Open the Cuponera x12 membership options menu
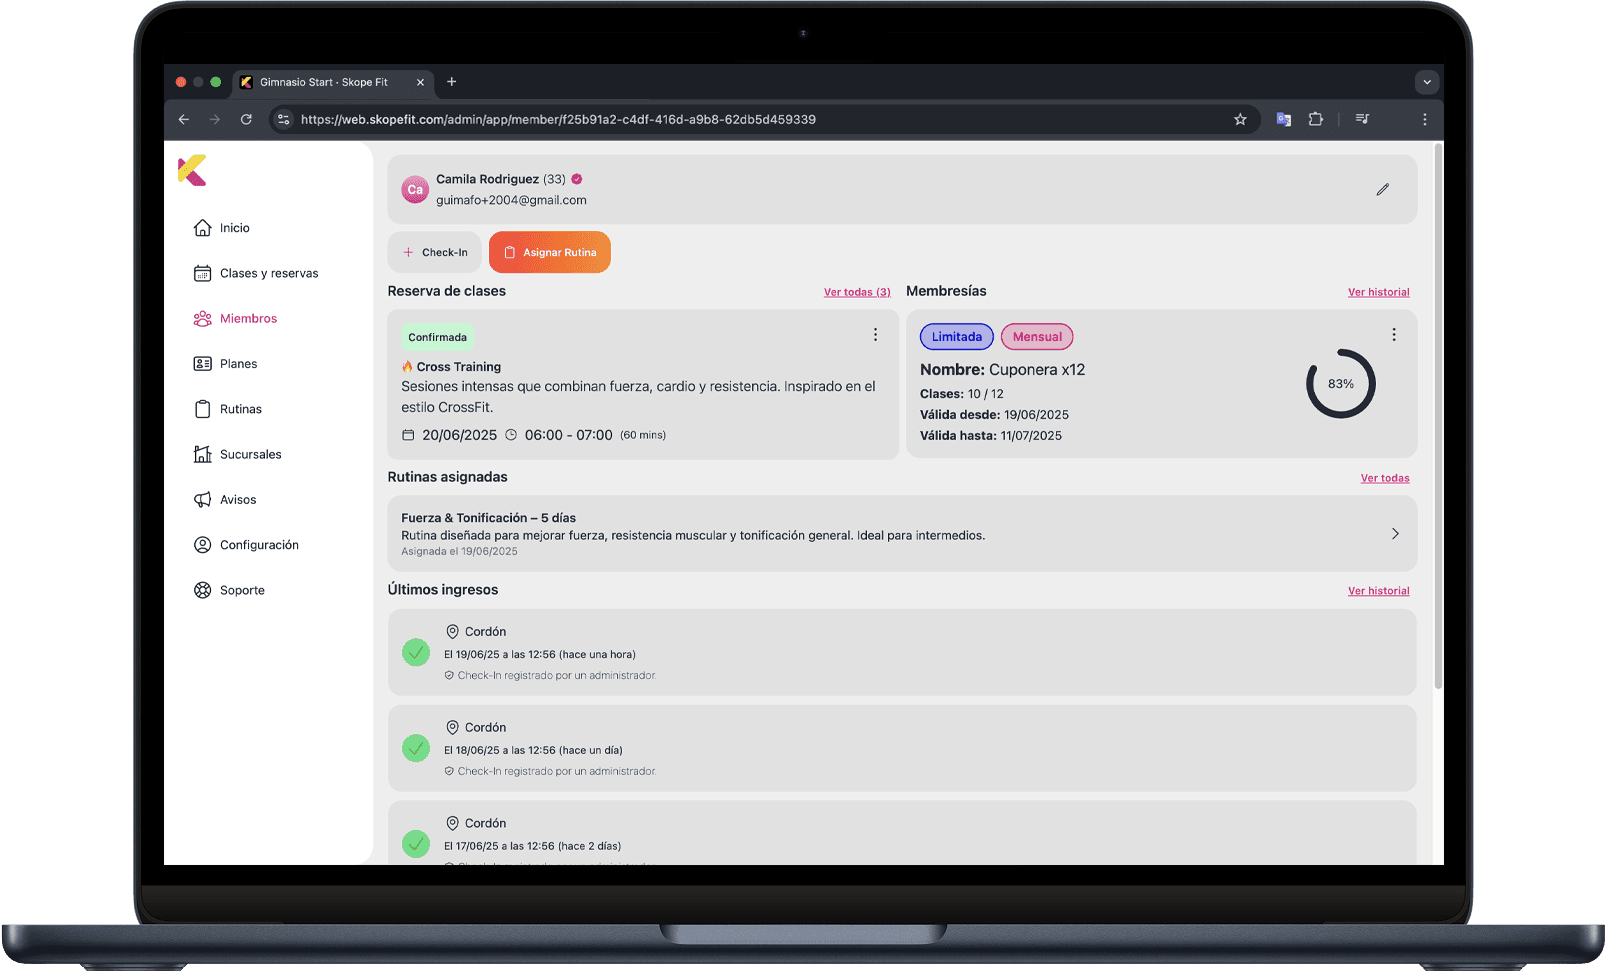The image size is (1606, 972). [x=1394, y=334]
